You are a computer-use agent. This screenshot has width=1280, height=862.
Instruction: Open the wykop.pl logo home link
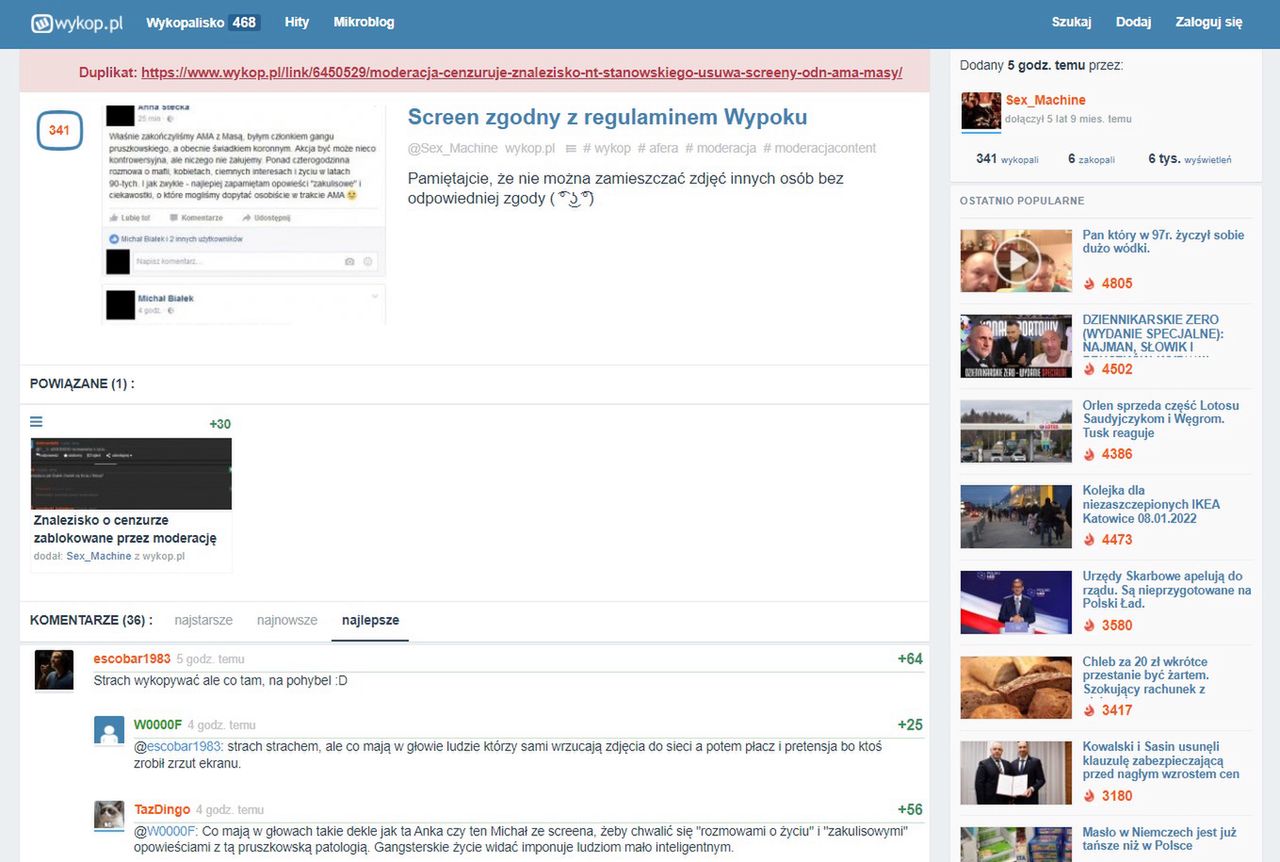[x=76, y=22]
